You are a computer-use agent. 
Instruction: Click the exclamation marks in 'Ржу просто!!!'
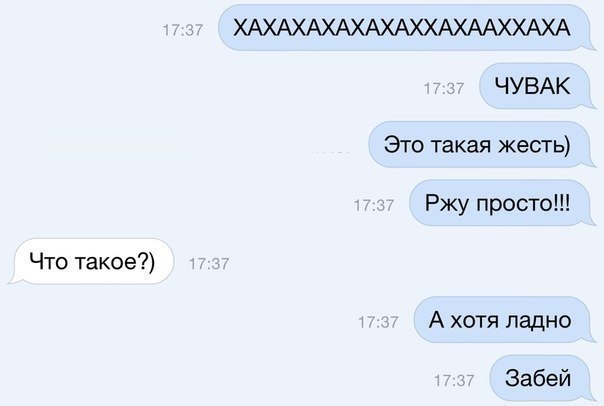[561, 203]
